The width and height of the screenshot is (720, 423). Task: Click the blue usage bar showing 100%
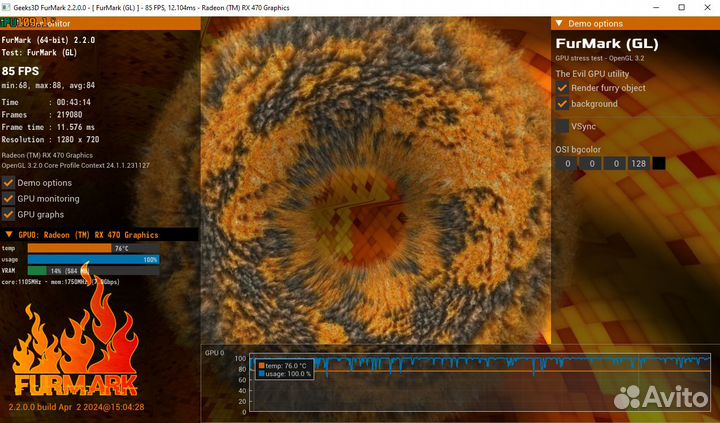coord(94,259)
